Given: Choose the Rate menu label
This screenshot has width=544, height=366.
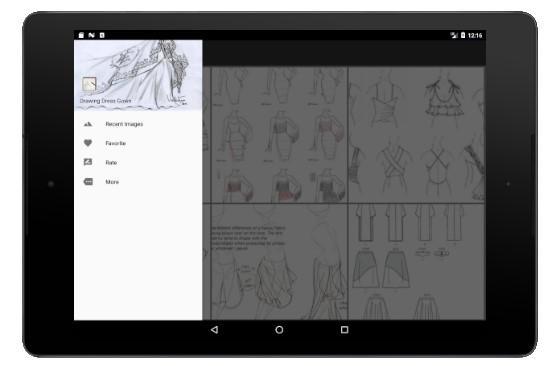Looking at the screenshot, I should pyautogui.click(x=111, y=162).
